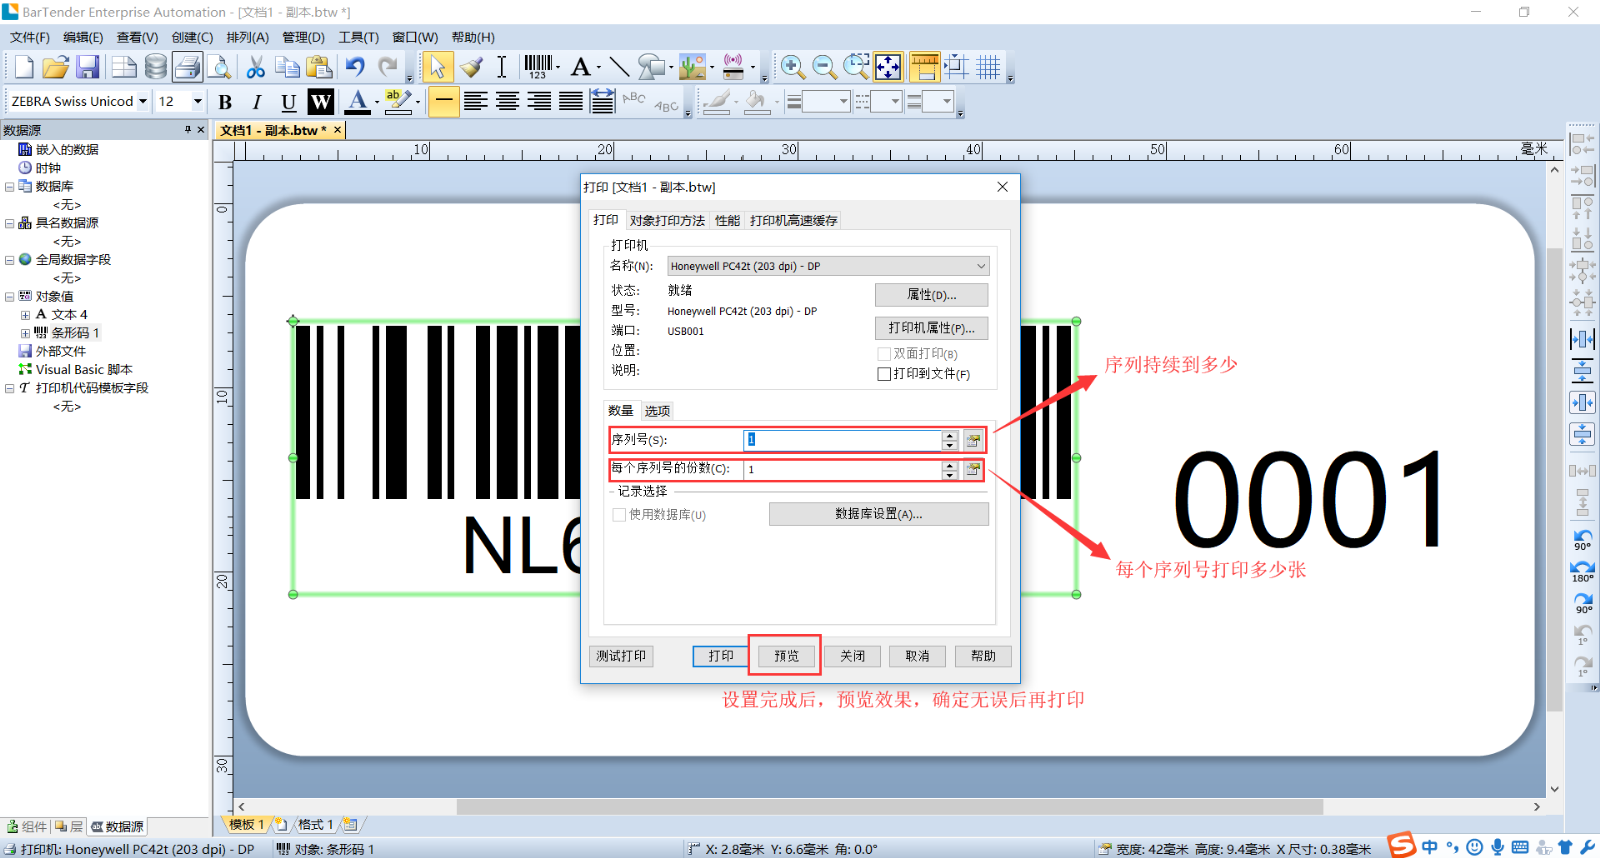Image resolution: width=1600 pixels, height=858 pixels.
Task: Toggle Bold formatting button
Action: [225, 102]
